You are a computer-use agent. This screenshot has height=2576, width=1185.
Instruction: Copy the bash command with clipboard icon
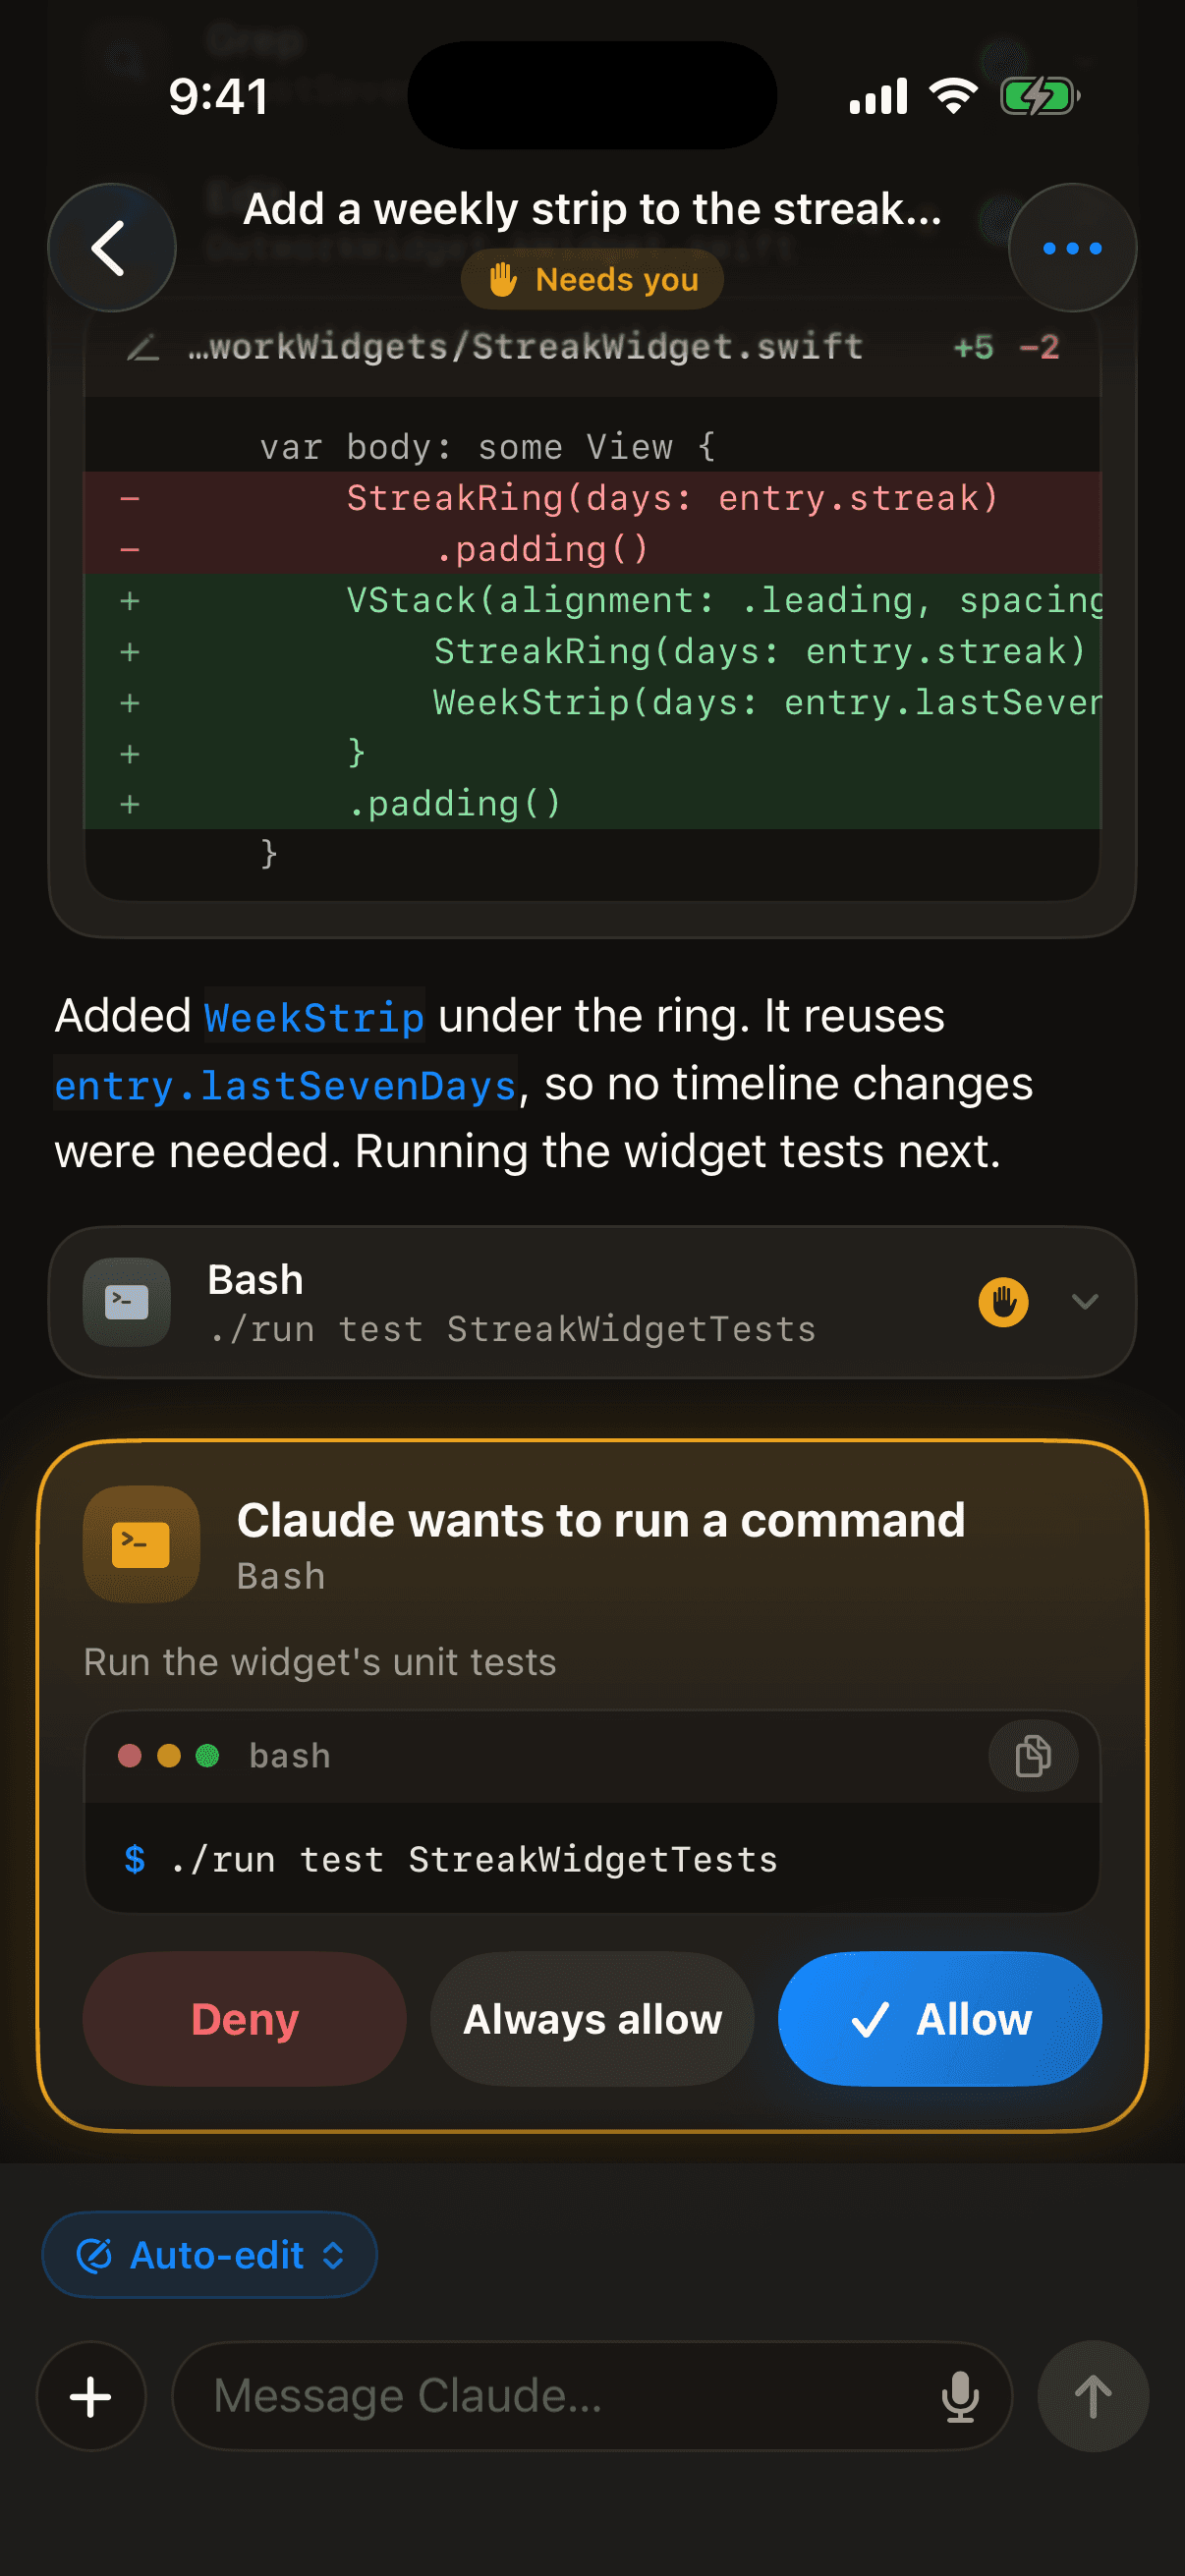[x=1032, y=1756]
